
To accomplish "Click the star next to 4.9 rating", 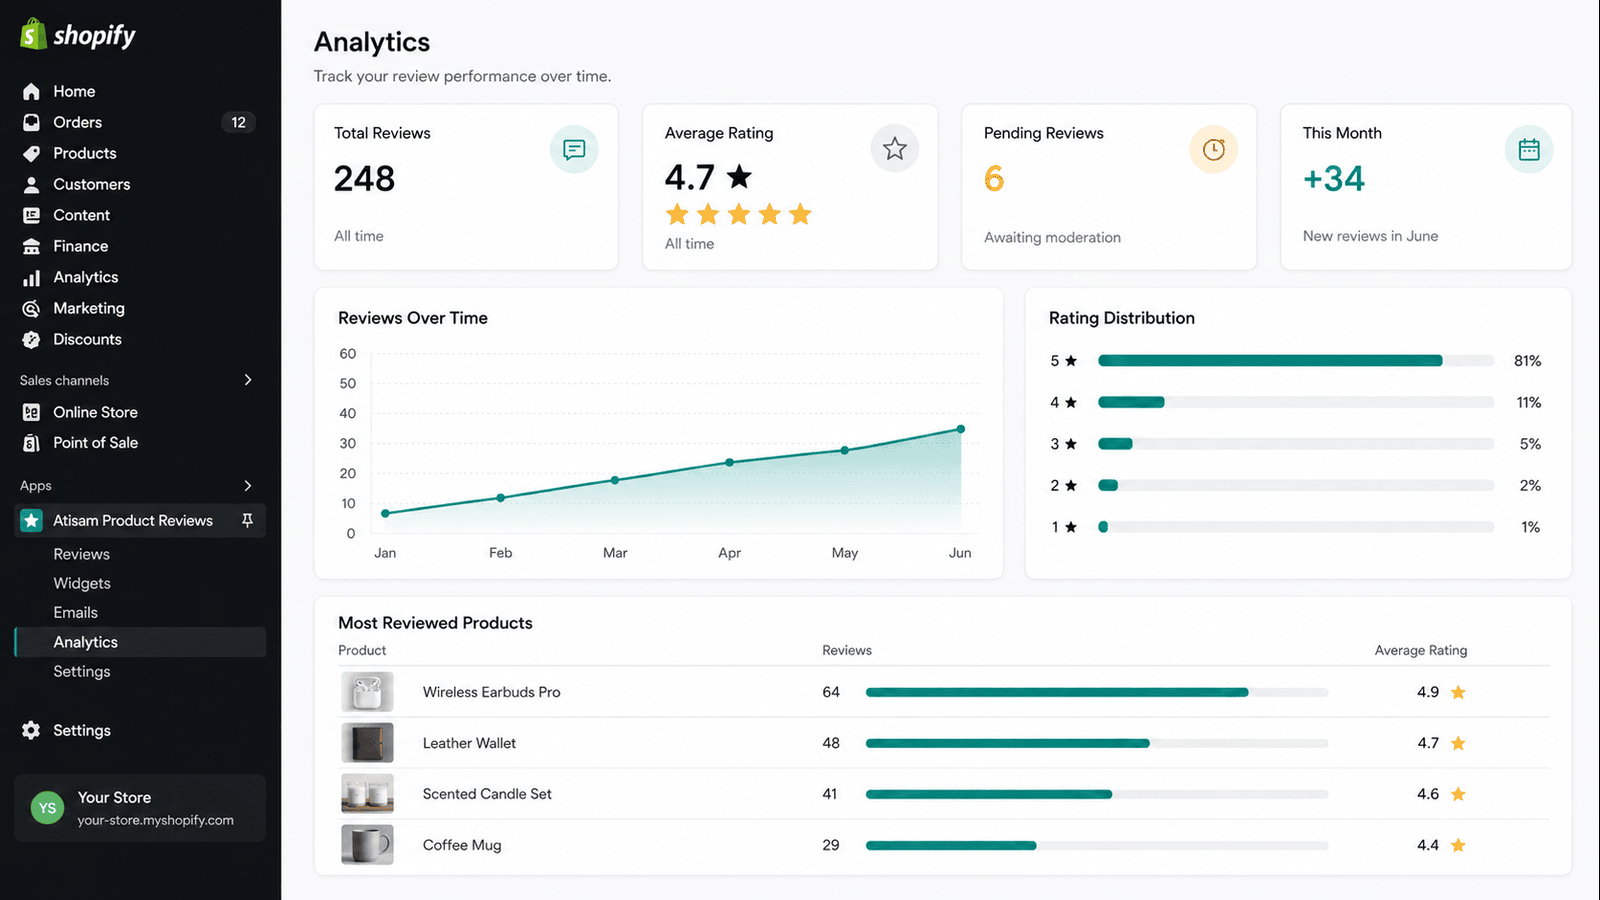I will point(1458,692).
